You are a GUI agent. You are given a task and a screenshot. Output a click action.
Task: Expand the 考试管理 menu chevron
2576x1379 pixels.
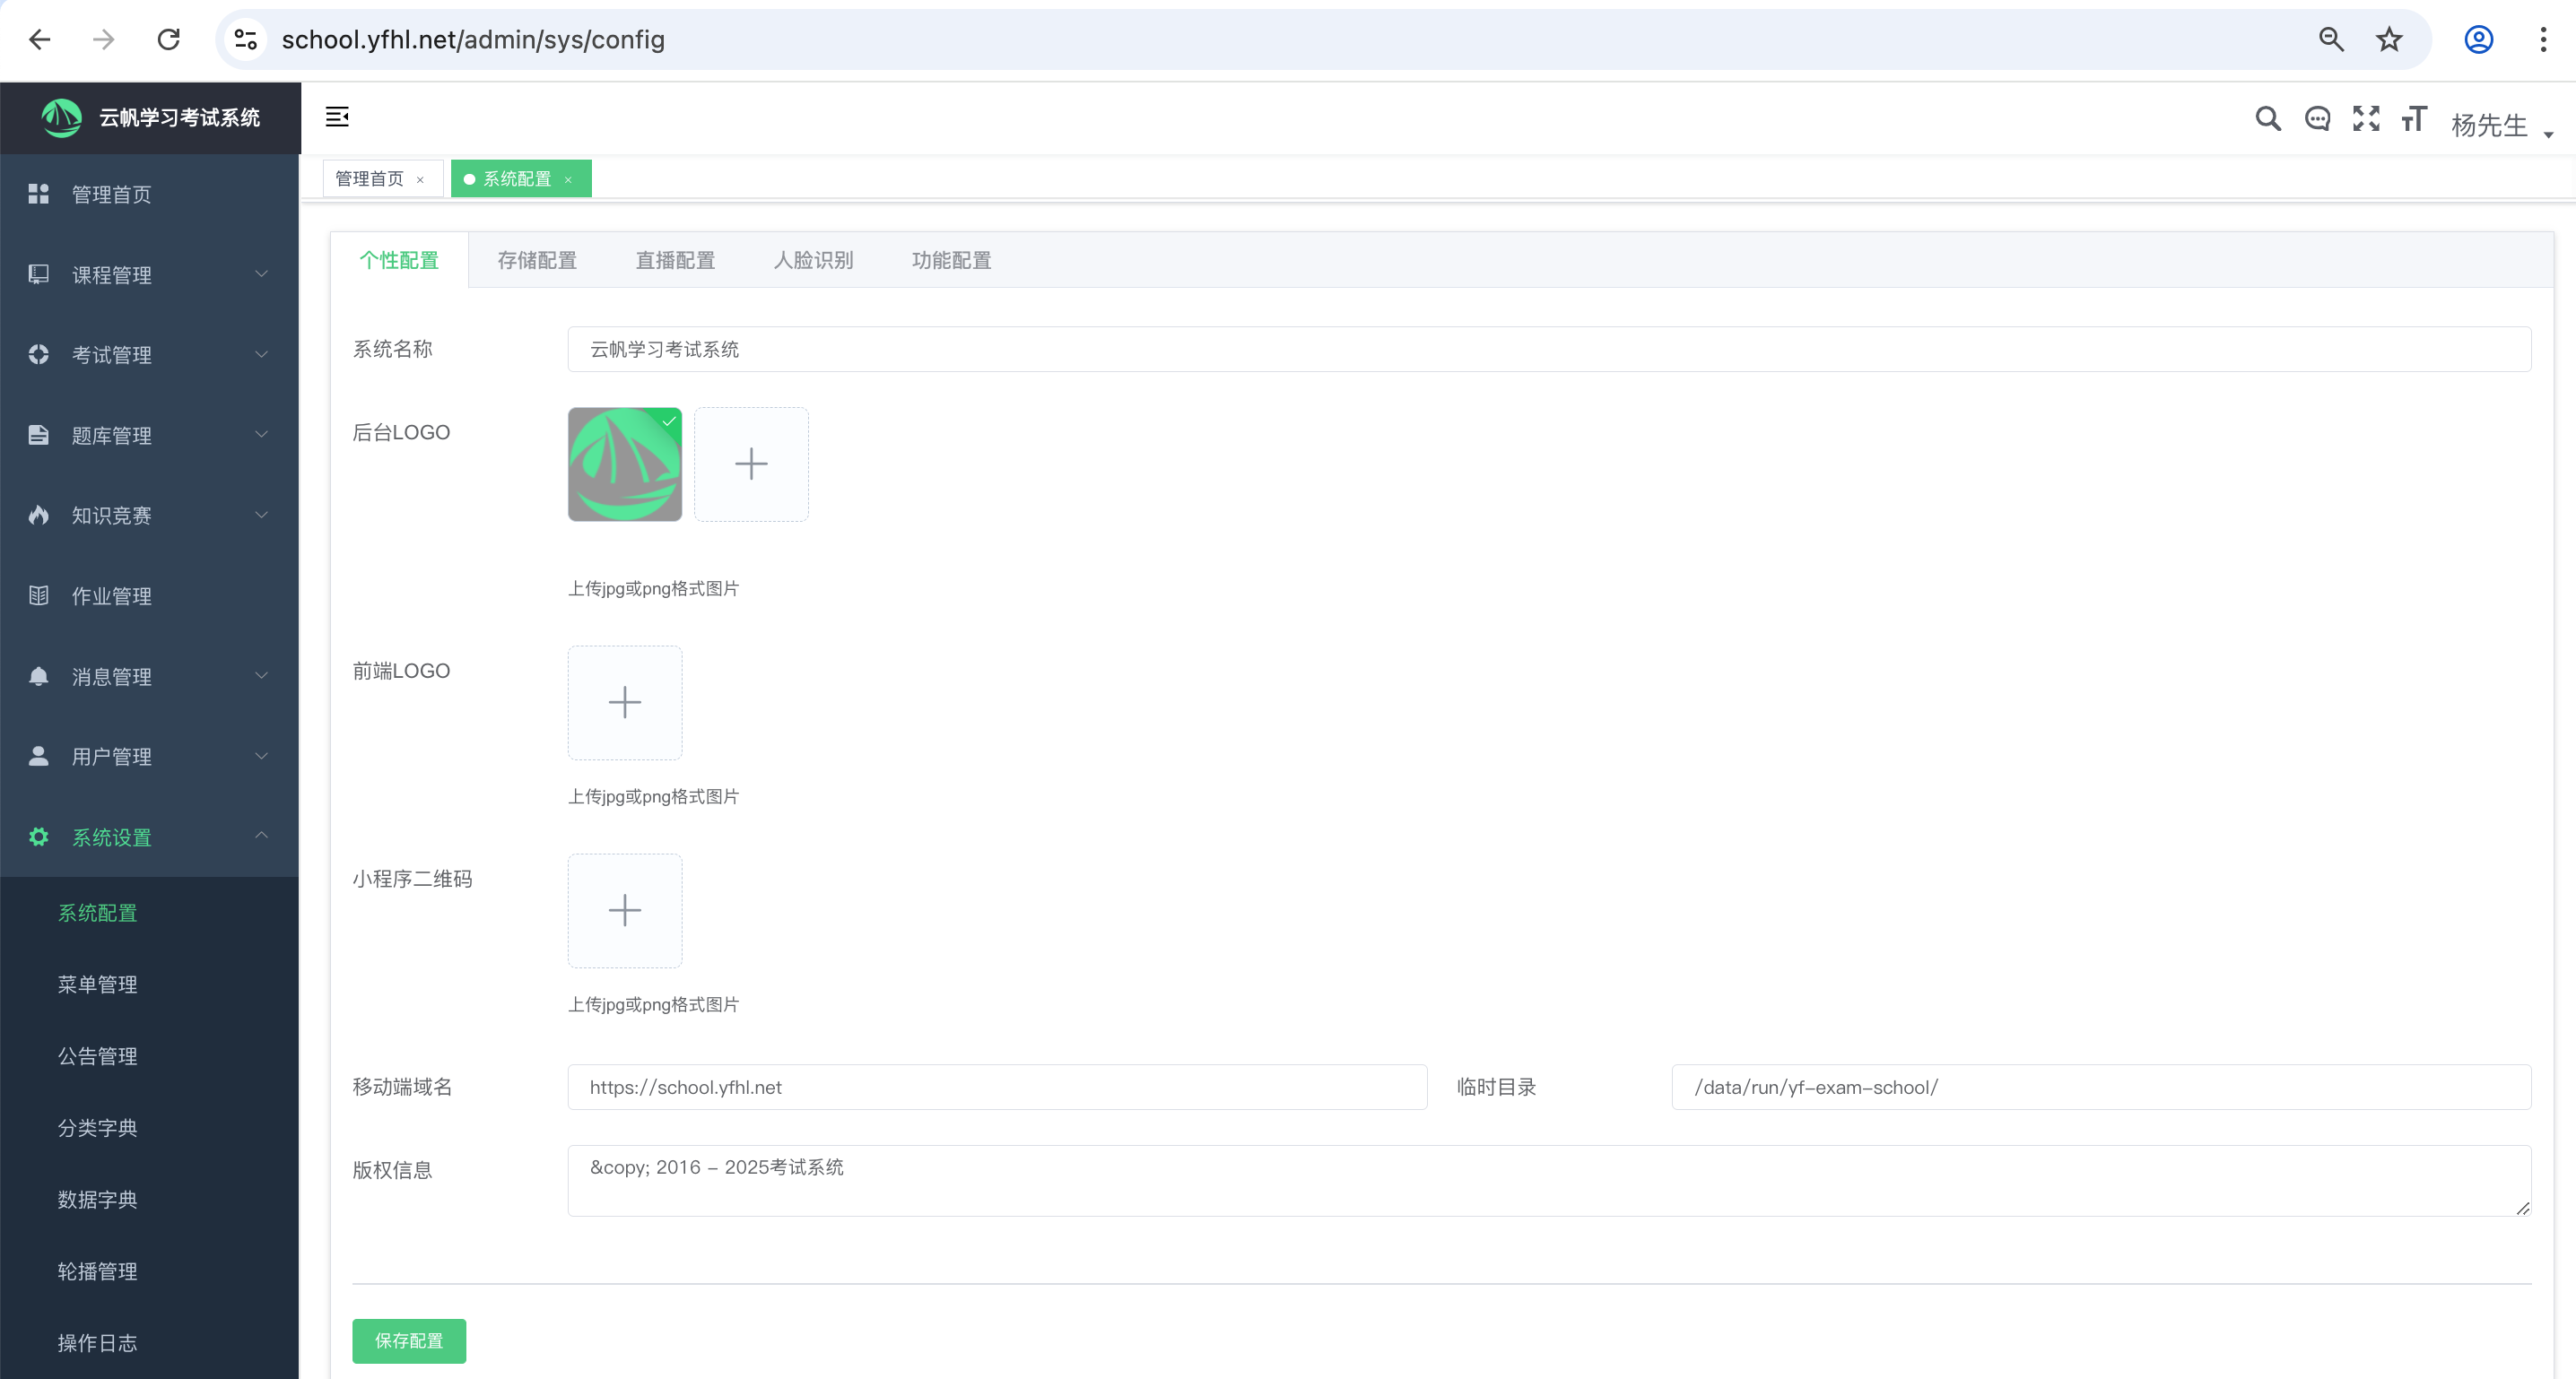tap(262, 354)
